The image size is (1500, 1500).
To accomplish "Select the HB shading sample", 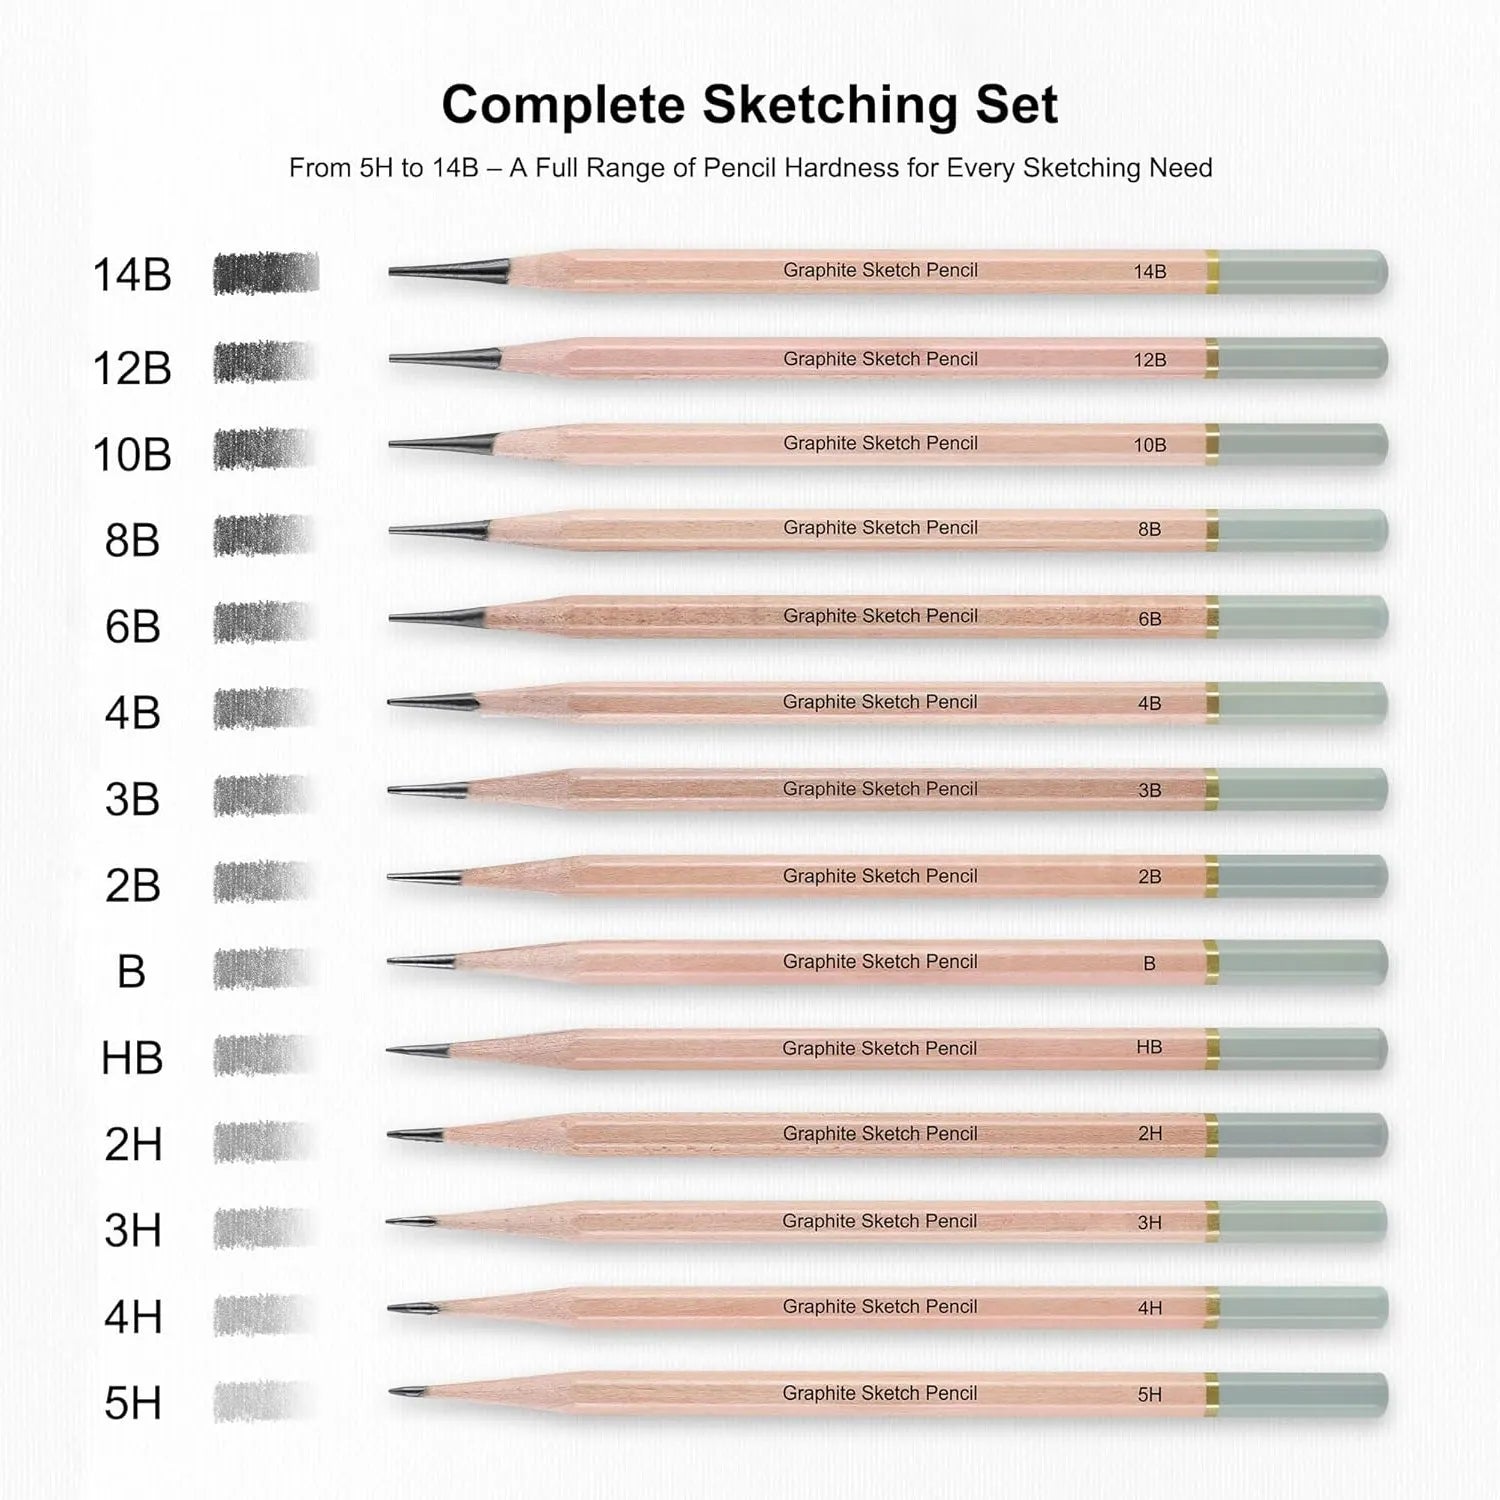I will coord(264,1055).
